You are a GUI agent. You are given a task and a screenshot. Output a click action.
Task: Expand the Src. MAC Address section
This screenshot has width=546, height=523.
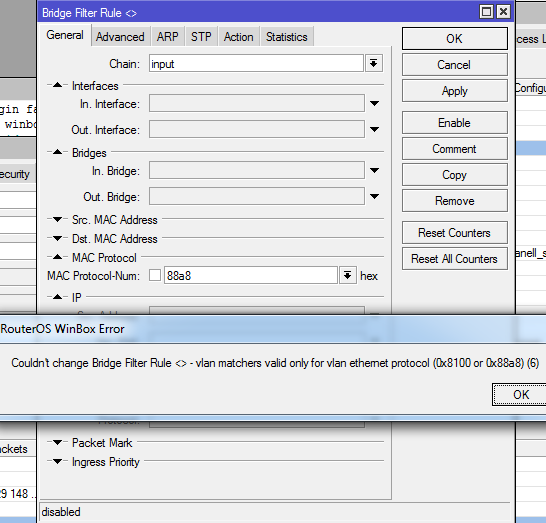coord(57,219)
